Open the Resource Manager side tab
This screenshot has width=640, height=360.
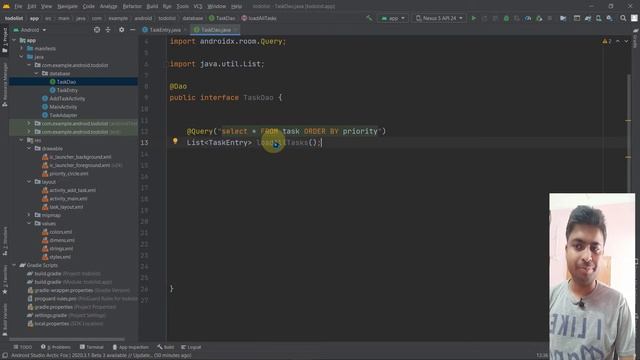[x=4, y=85]
